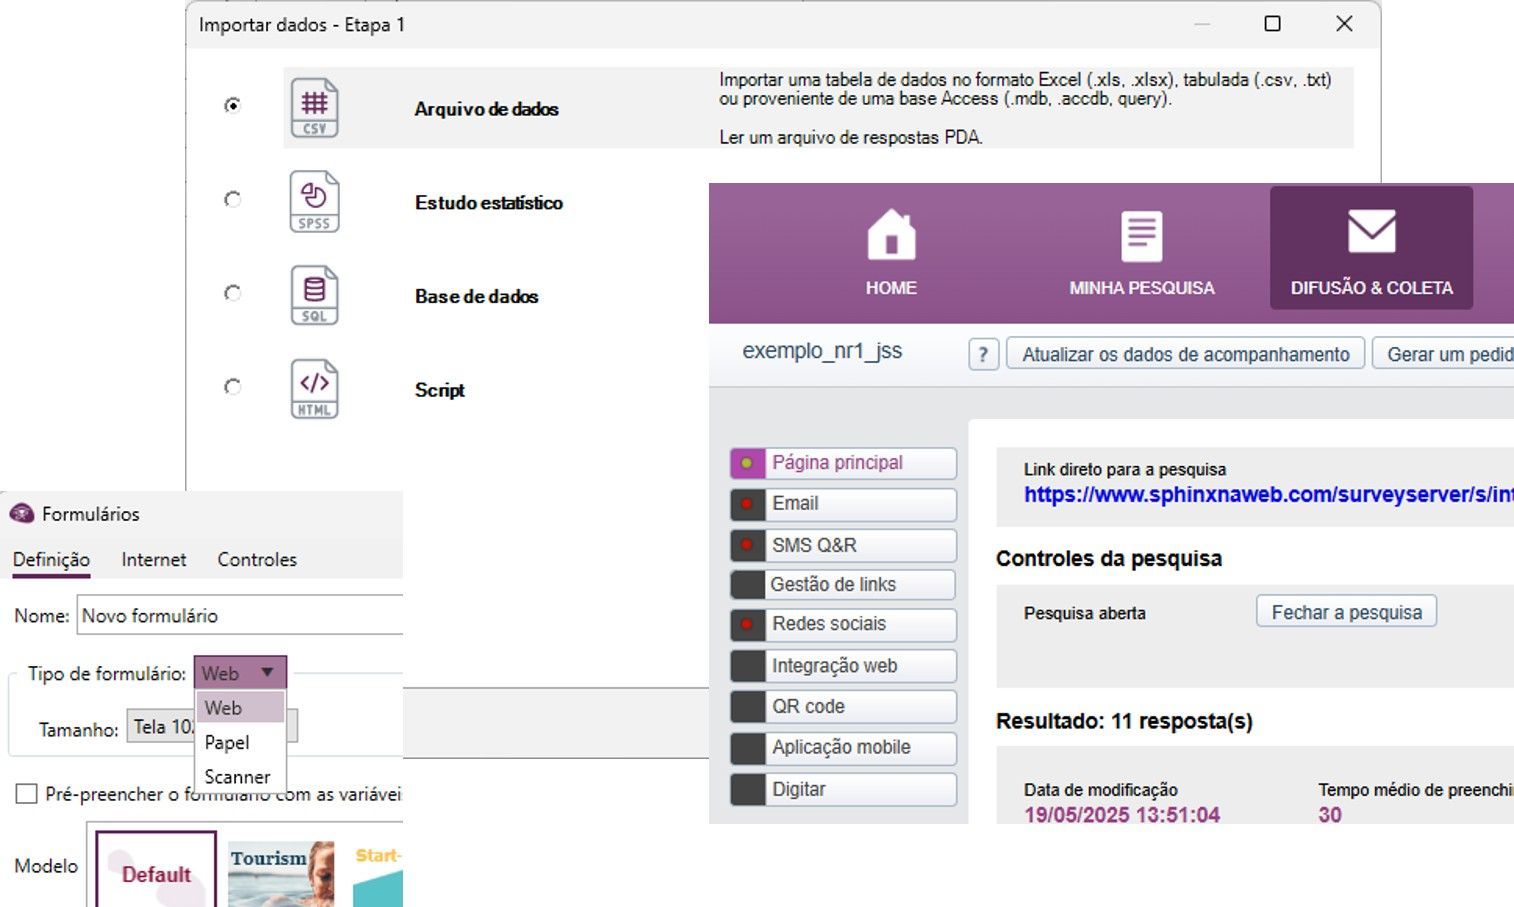Open the Gestão de links section
This screenshot has width=1514, height=907.
(844, 584)
